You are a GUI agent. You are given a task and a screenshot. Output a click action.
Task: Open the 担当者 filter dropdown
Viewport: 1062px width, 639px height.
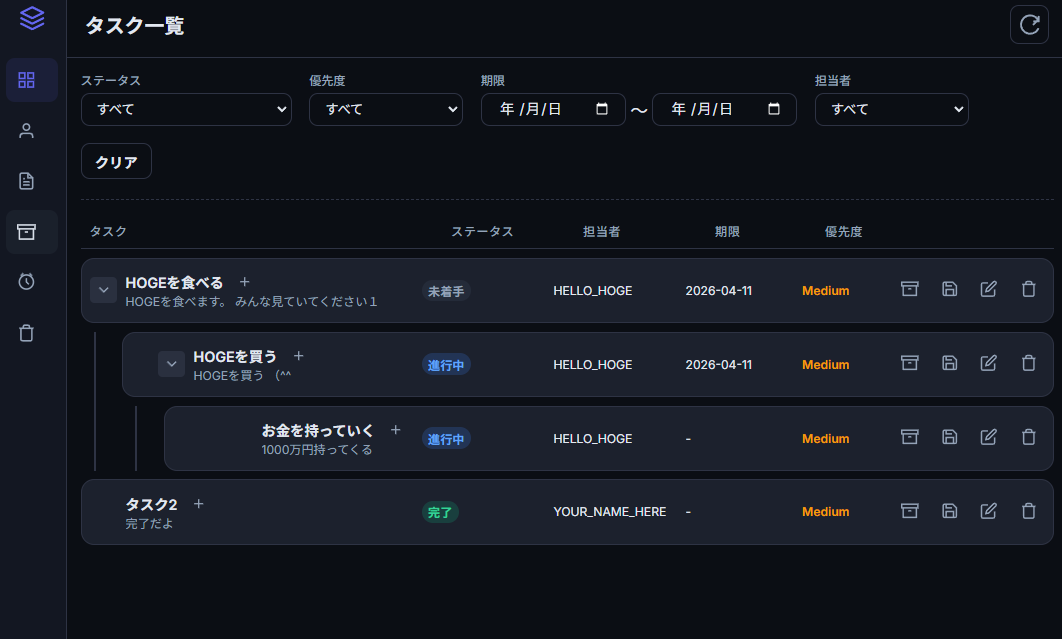pyautogui.click(x=891, y=109)
